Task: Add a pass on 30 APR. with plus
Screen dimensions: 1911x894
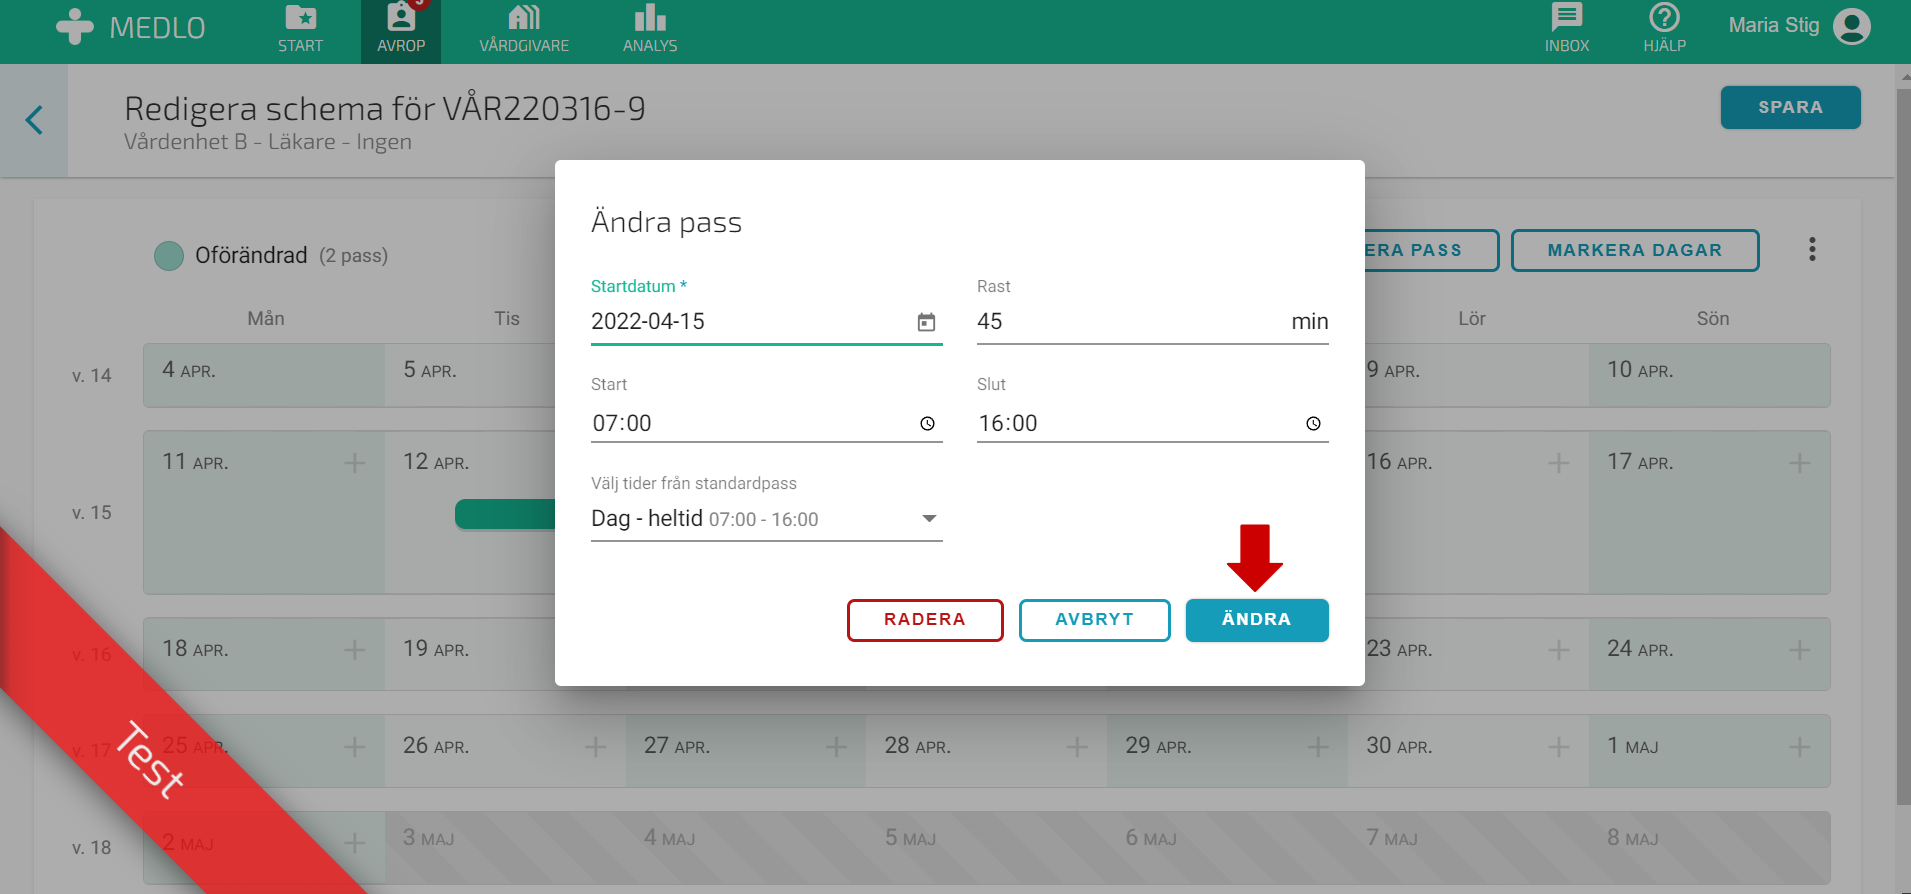Action: pyautogui.click(x=1559, y=747)
